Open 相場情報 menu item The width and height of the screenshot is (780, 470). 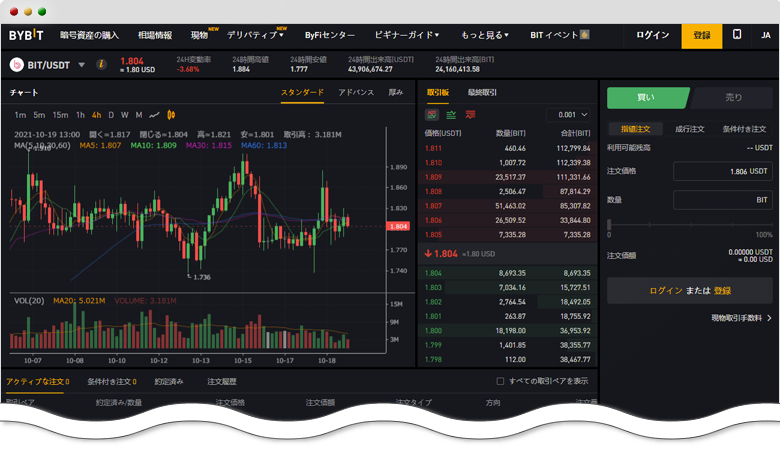tap(155, 35)
